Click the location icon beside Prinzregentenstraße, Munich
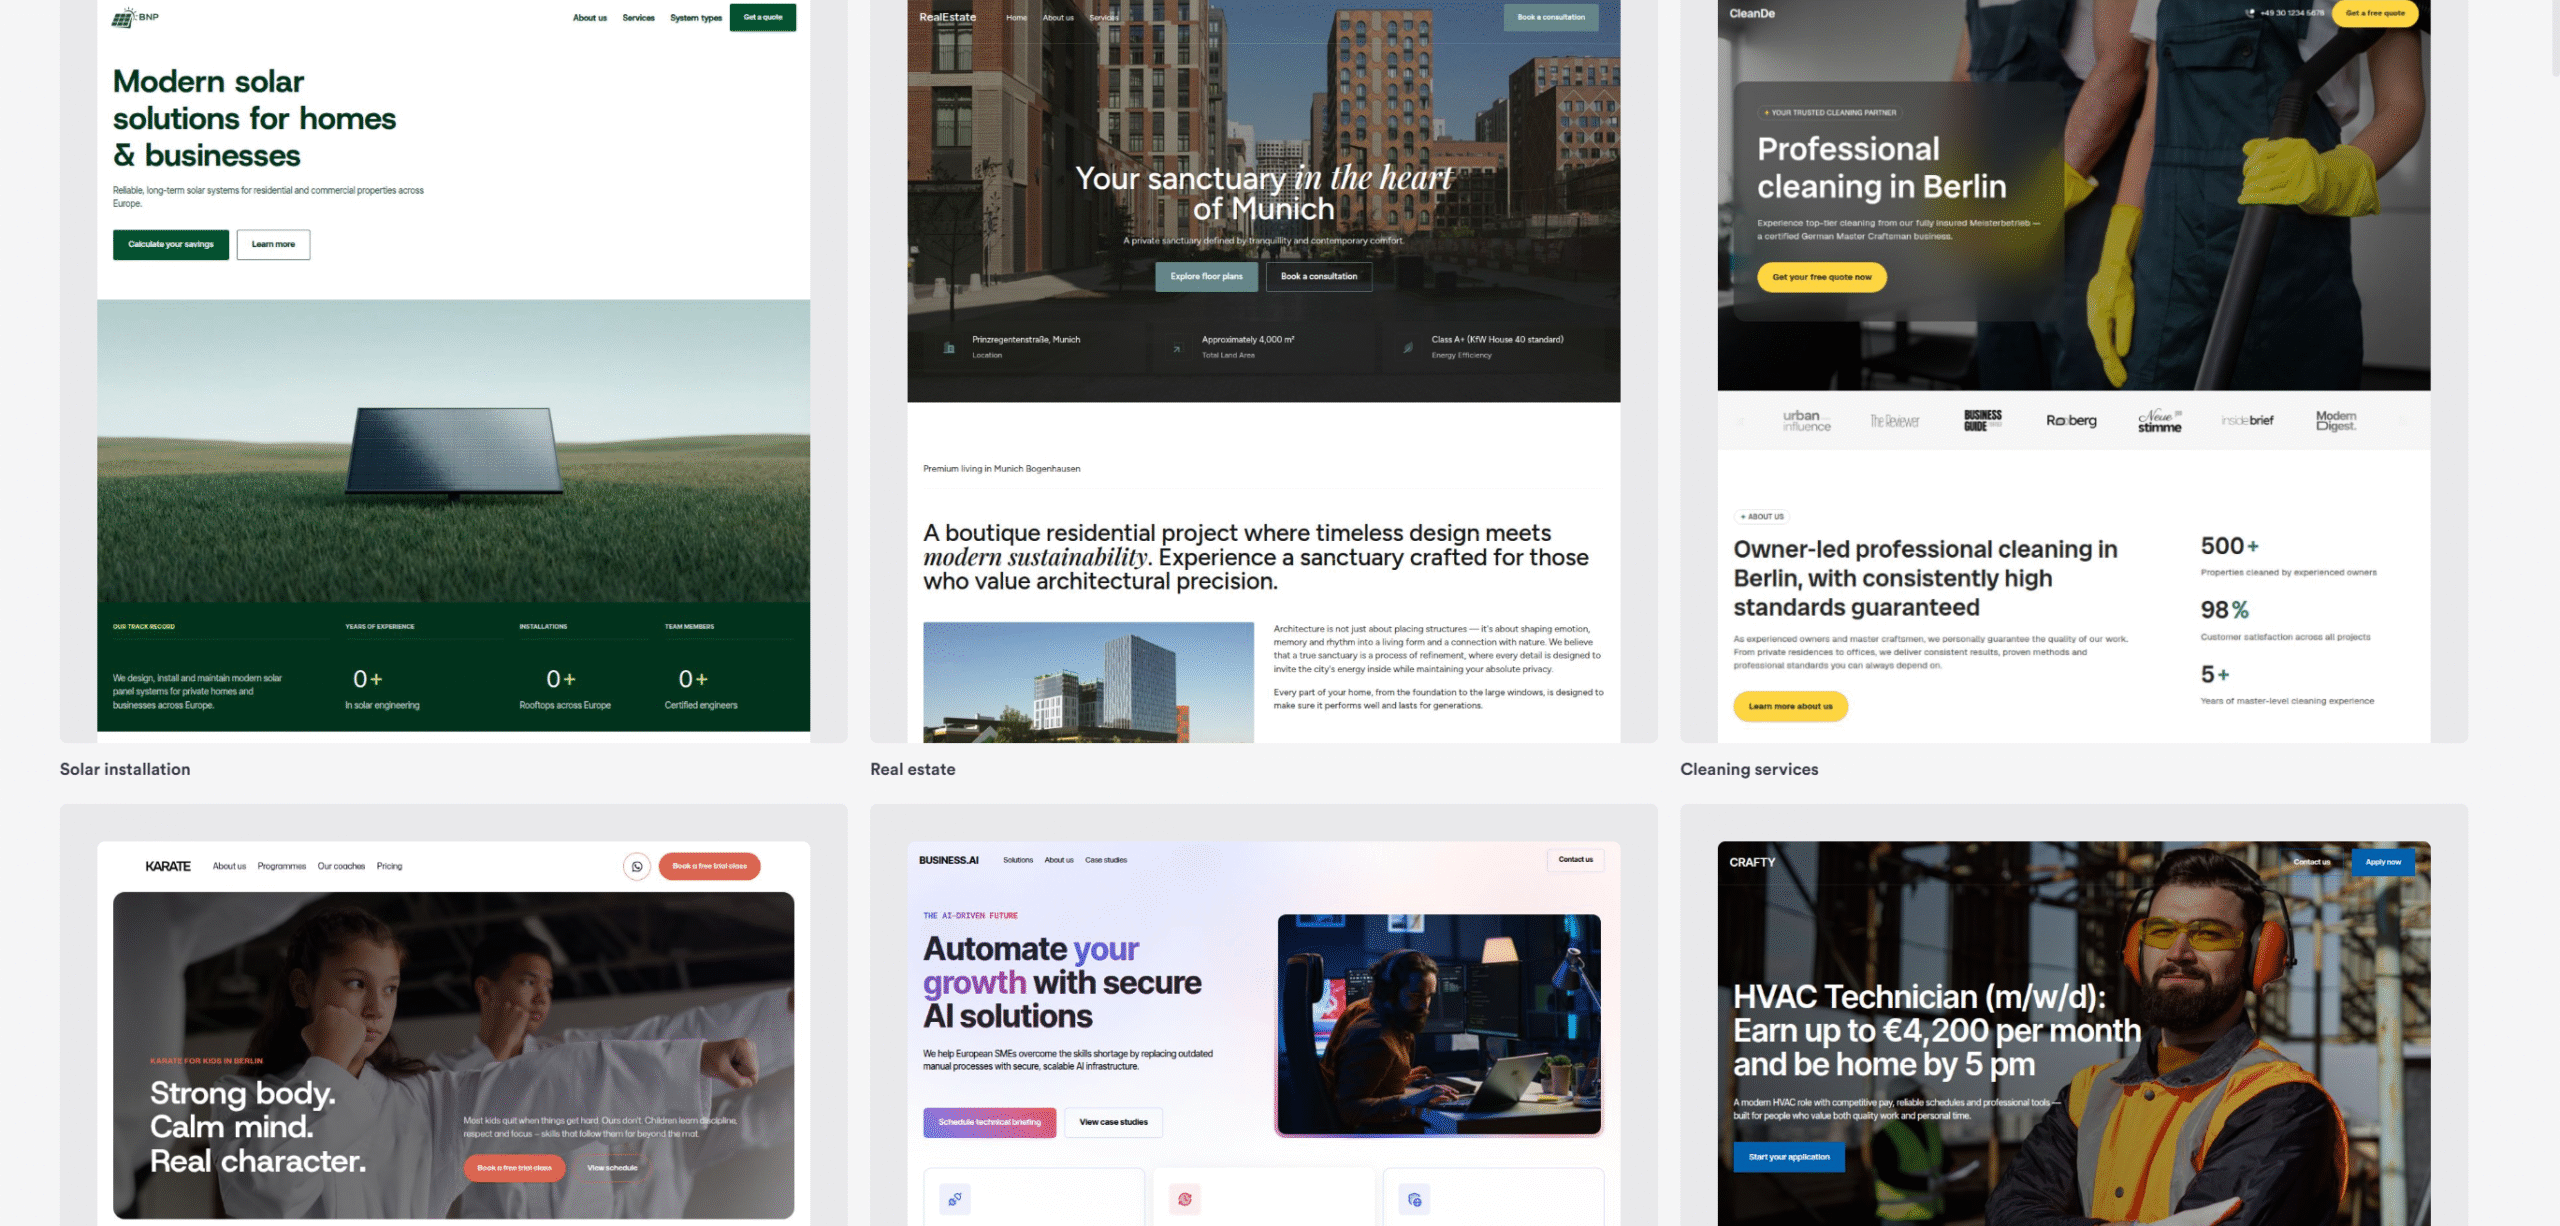 point(949,347)
